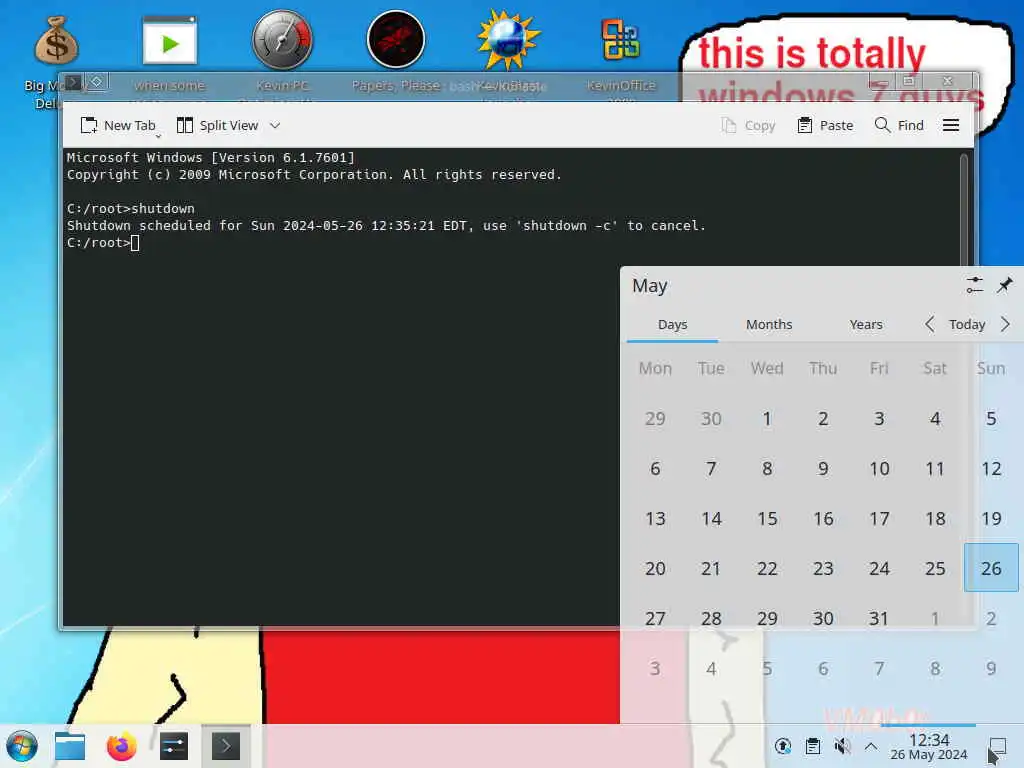Expand the Split View dropdown arrow
The width and height of the screenshot is (1024, 768).
pyautogui.click(x=275, y=125)
